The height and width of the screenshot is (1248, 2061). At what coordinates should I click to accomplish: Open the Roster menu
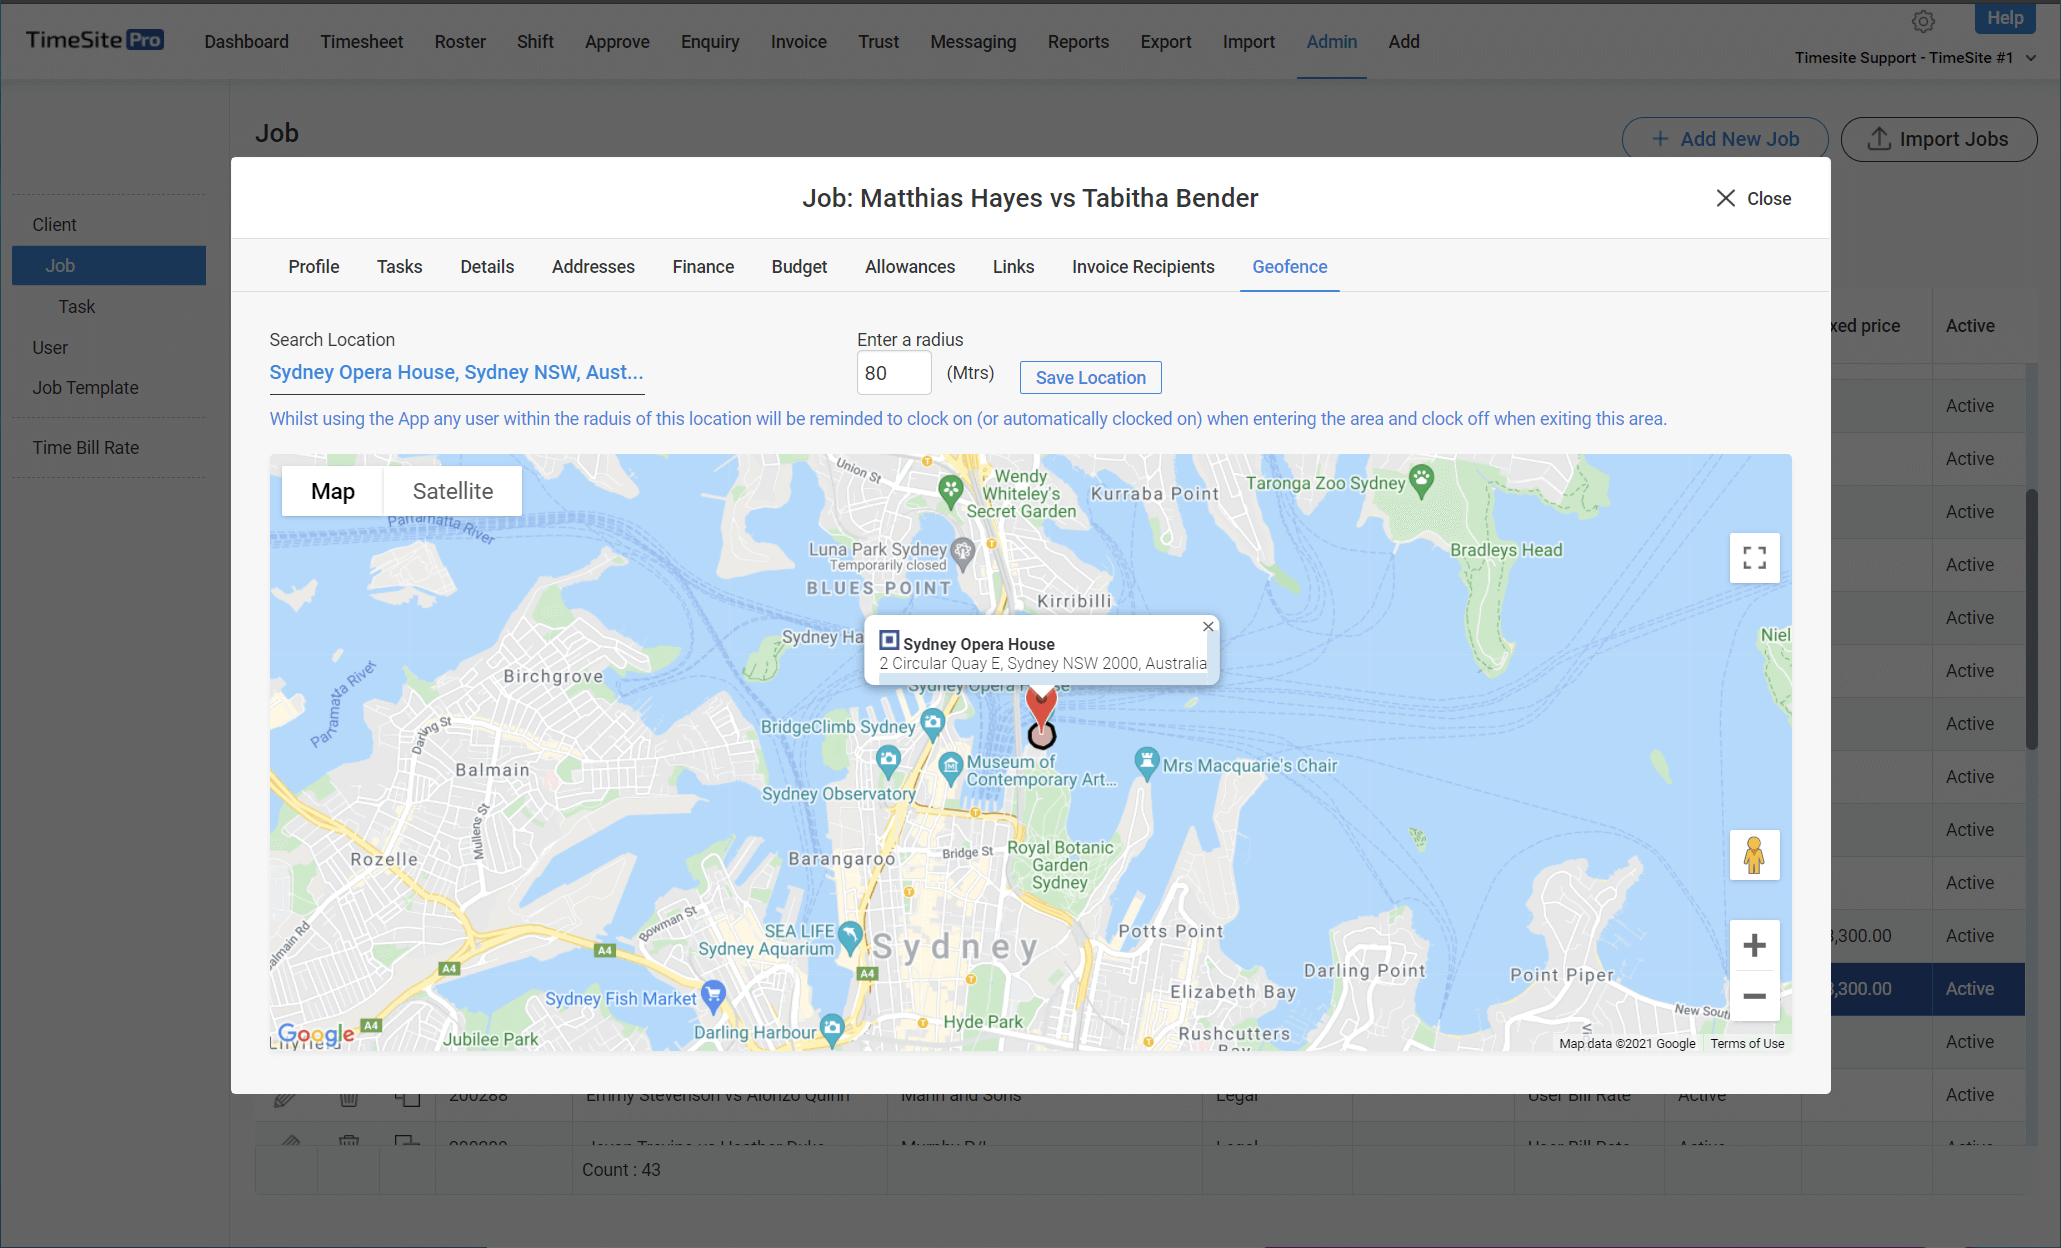[x=460, y=42]
